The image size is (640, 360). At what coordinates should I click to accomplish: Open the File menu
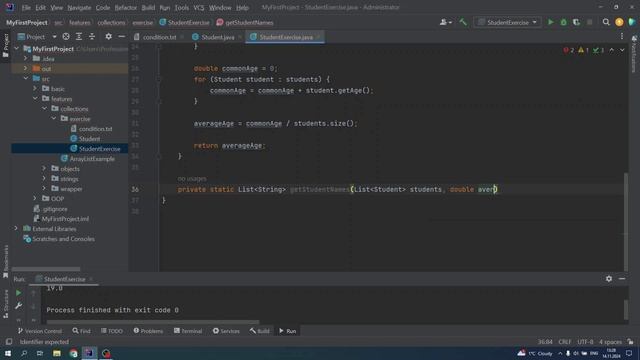tap(26, 7)
